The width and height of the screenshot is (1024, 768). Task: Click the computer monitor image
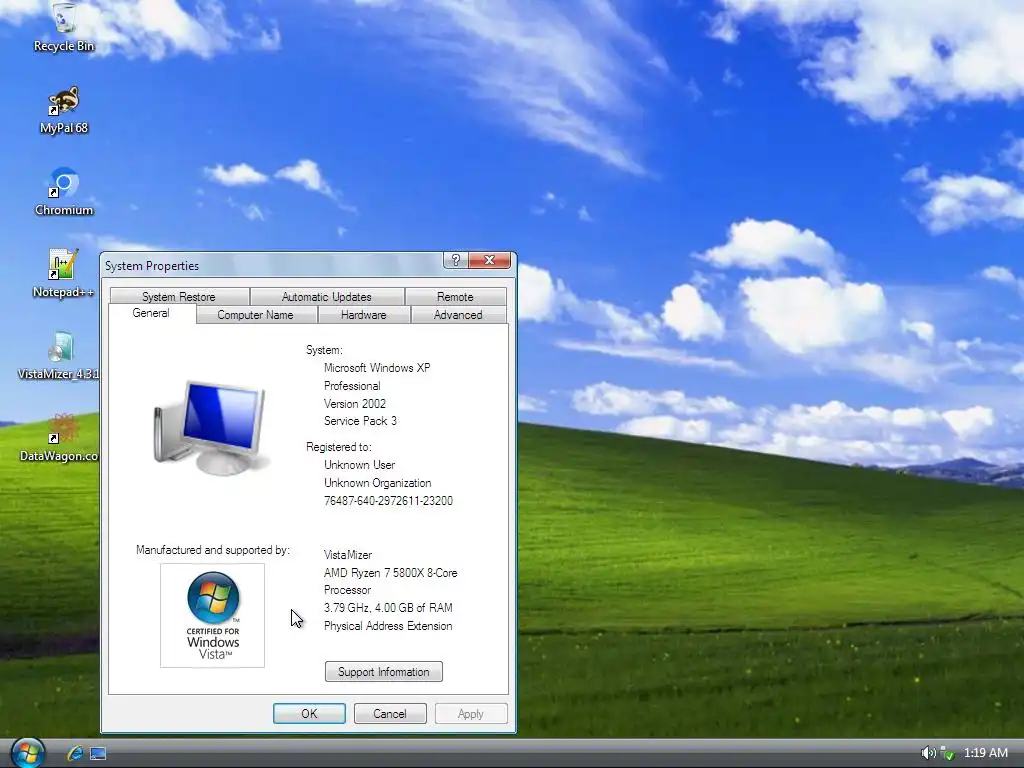212,428
